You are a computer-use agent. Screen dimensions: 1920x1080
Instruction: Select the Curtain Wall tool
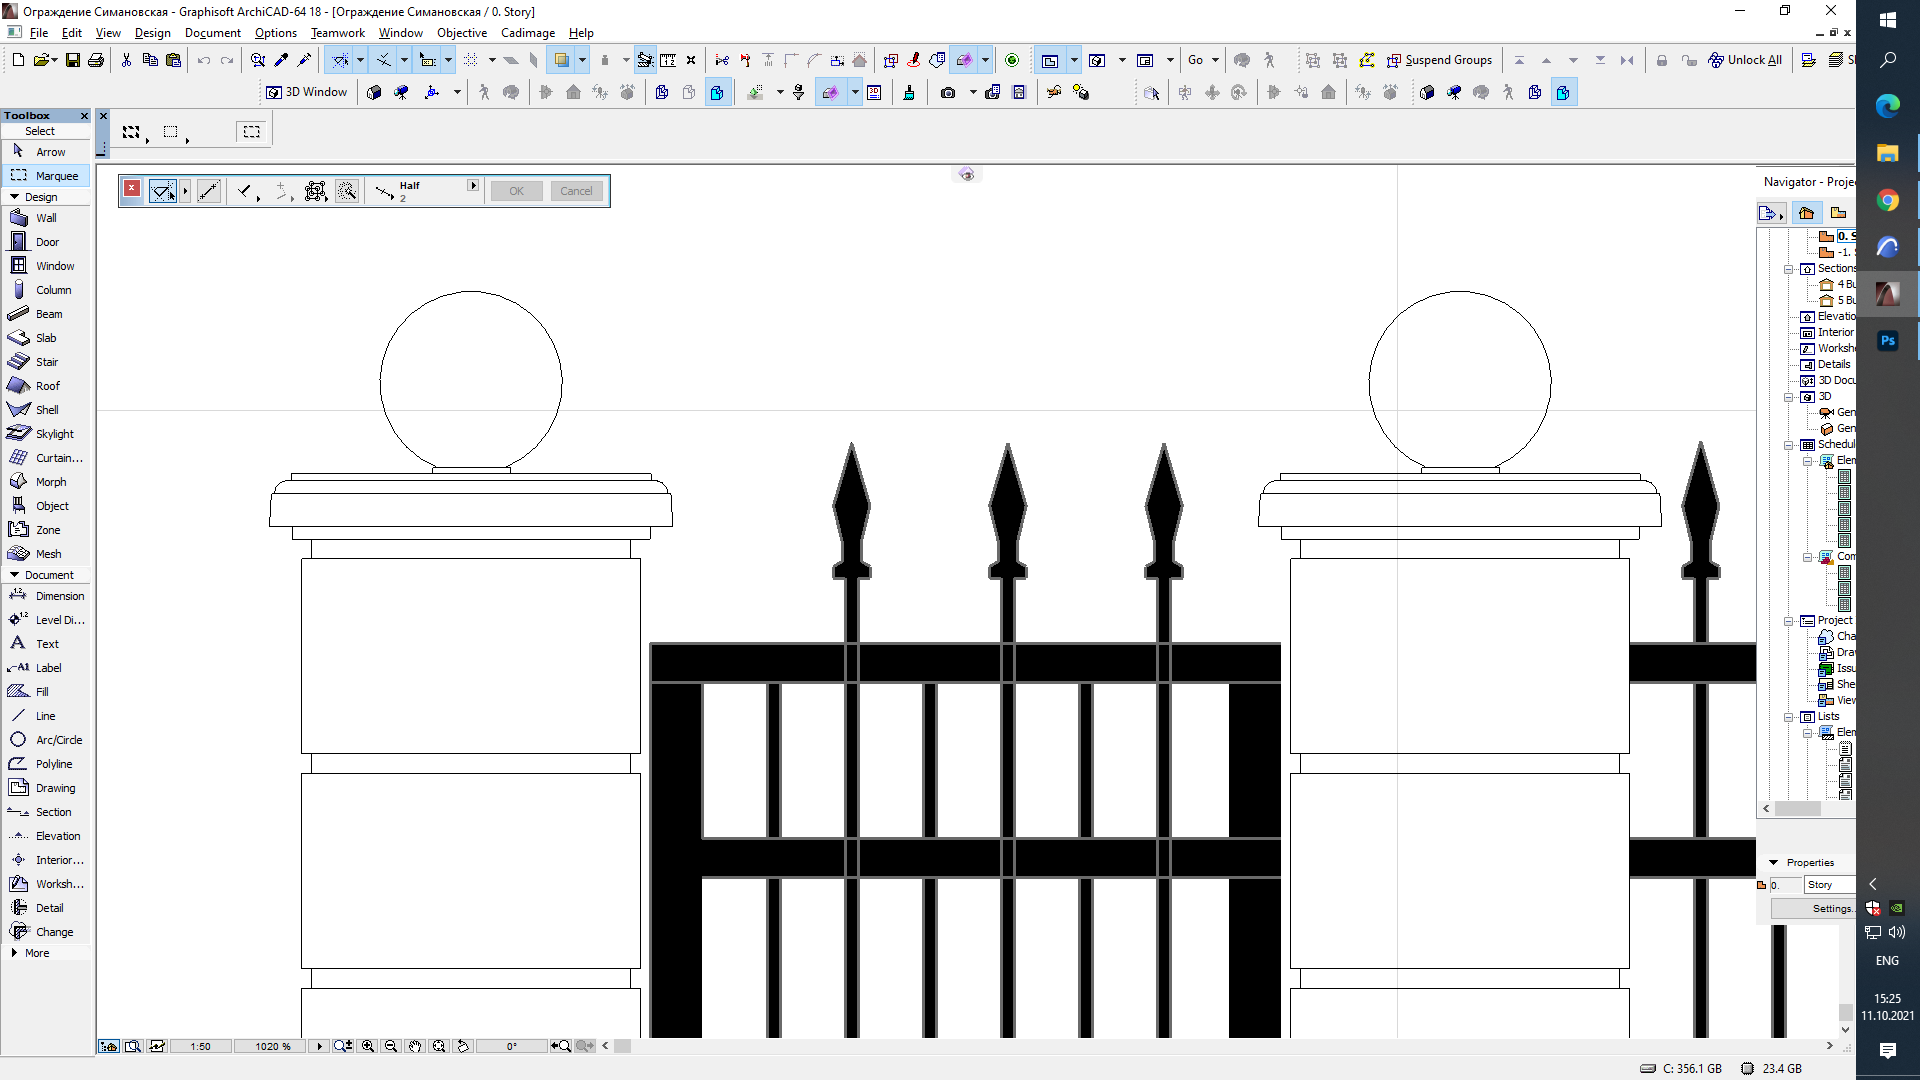[46, 458]
